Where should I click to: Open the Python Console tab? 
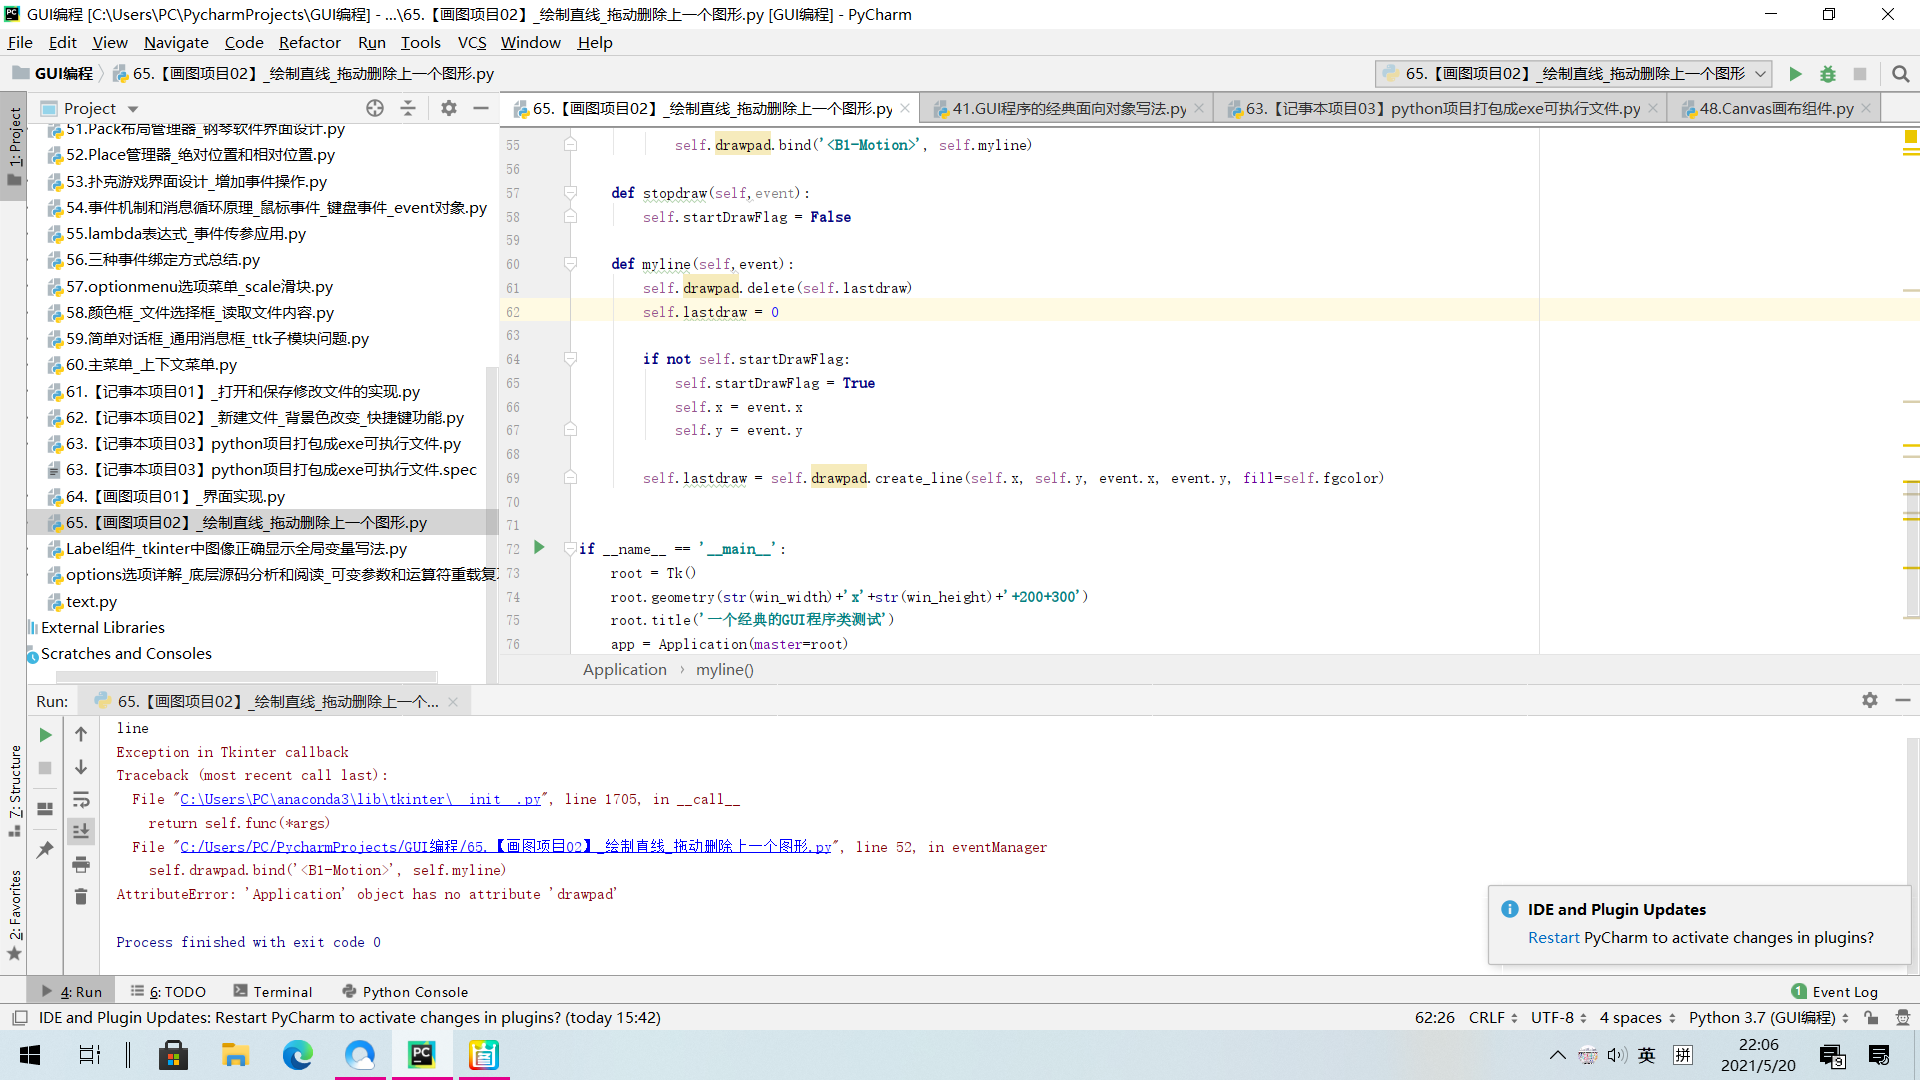[x=405, y=992]
